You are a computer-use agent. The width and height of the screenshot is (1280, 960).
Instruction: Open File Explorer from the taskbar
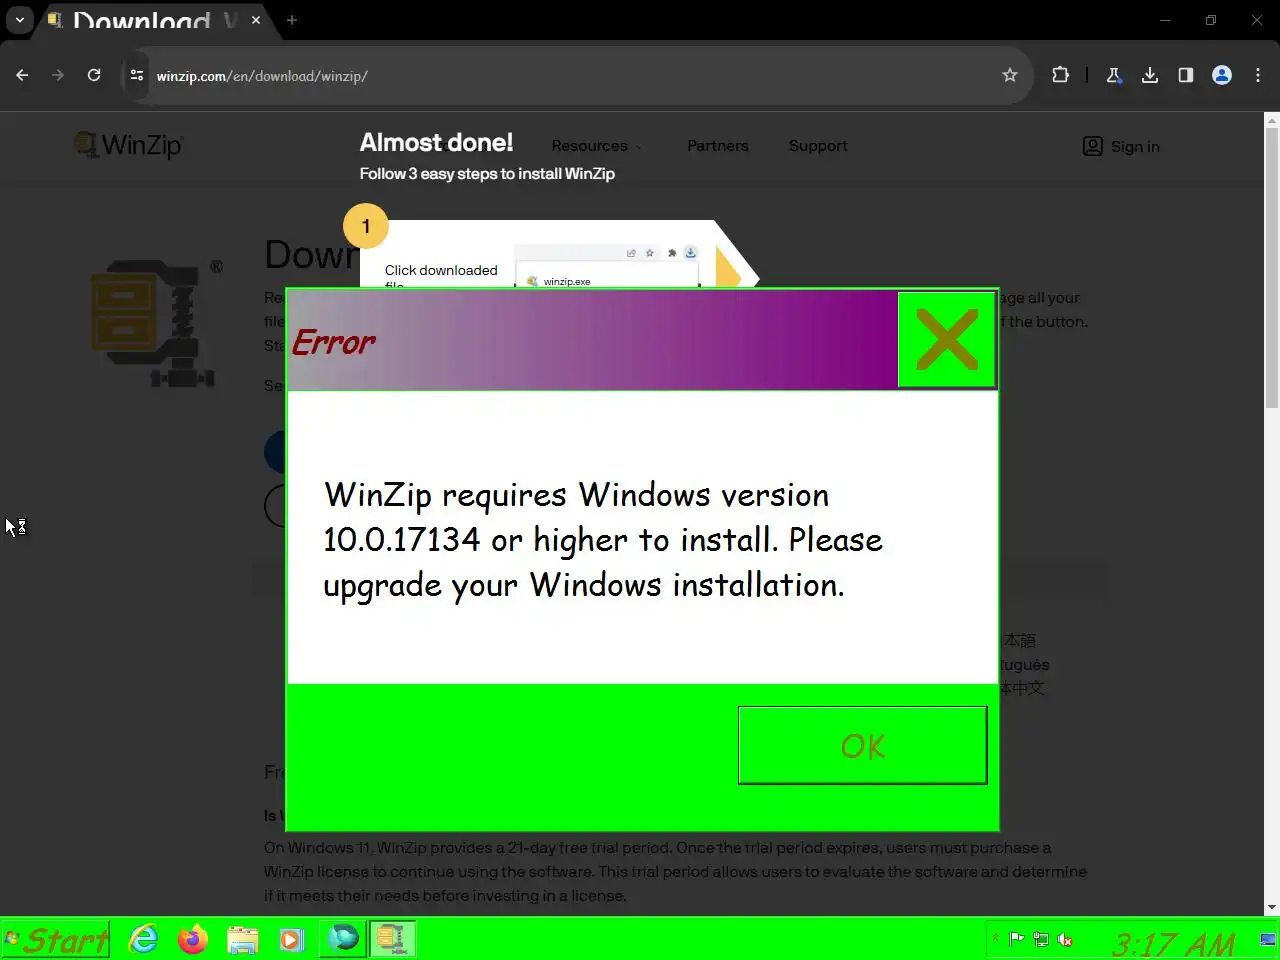point(243,939)
